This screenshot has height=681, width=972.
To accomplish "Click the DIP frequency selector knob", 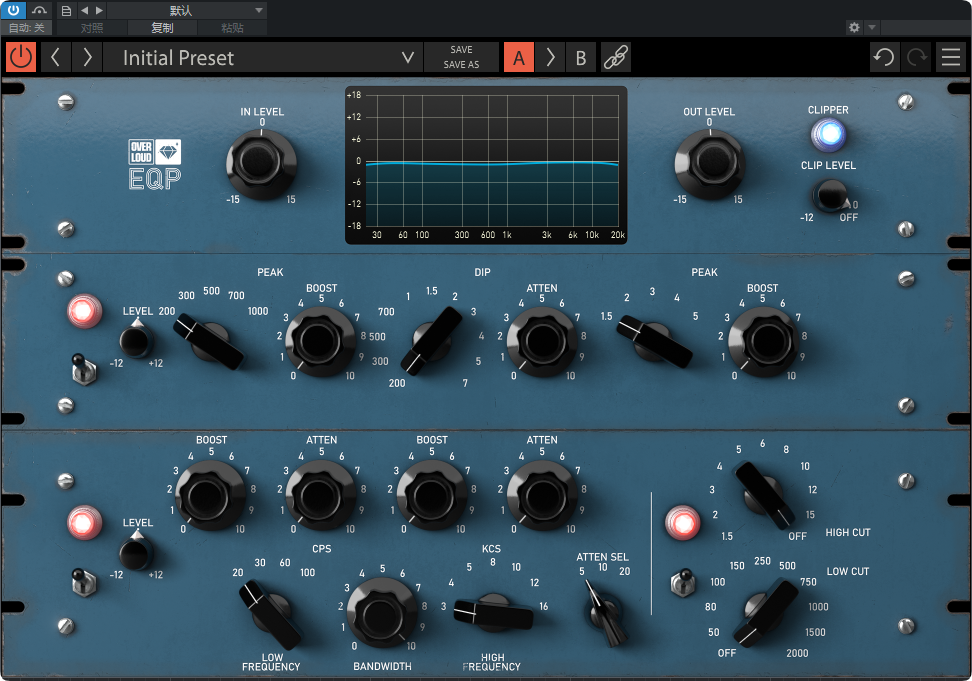I will 431,341.
